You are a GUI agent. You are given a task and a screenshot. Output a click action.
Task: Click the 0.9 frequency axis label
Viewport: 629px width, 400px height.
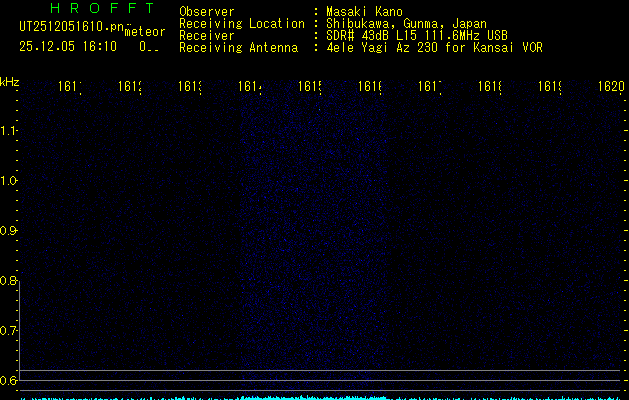(8, 231)
